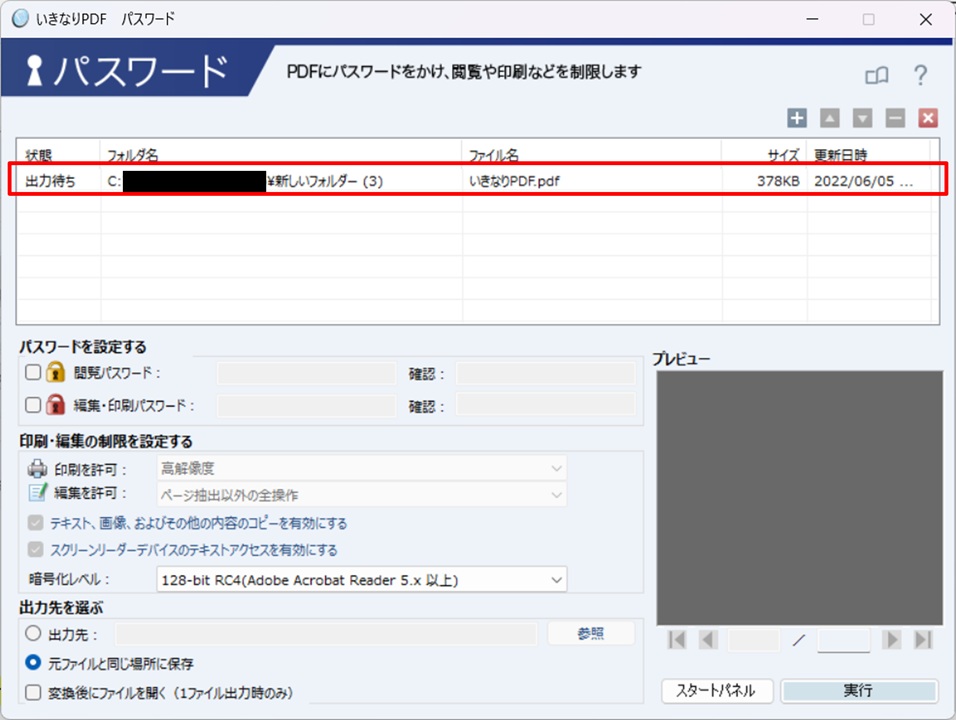Click the 参照 browse button
This screenshot has height=720, width=956.
coord(591,633)
